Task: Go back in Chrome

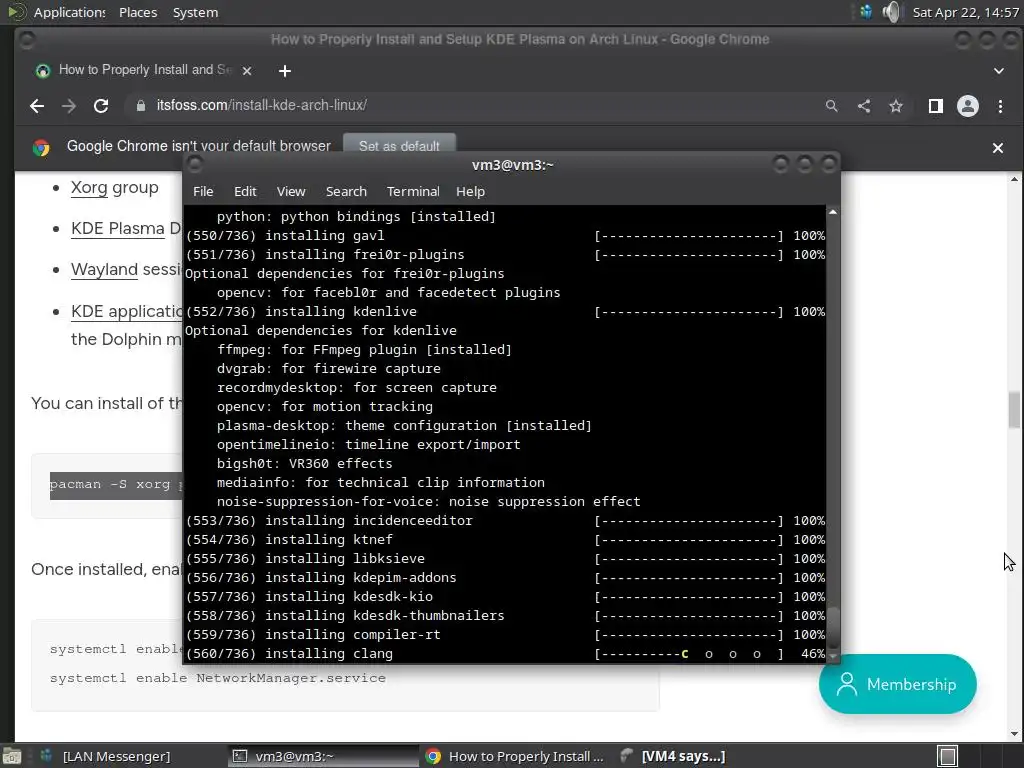Action: [x=37, y=106]
